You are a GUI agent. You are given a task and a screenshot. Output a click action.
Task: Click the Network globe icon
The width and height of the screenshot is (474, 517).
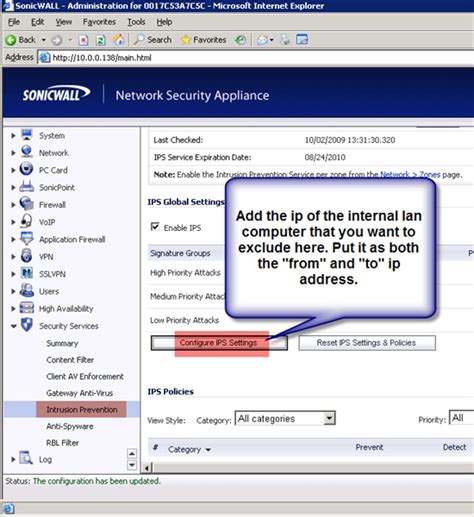point(27,152)
